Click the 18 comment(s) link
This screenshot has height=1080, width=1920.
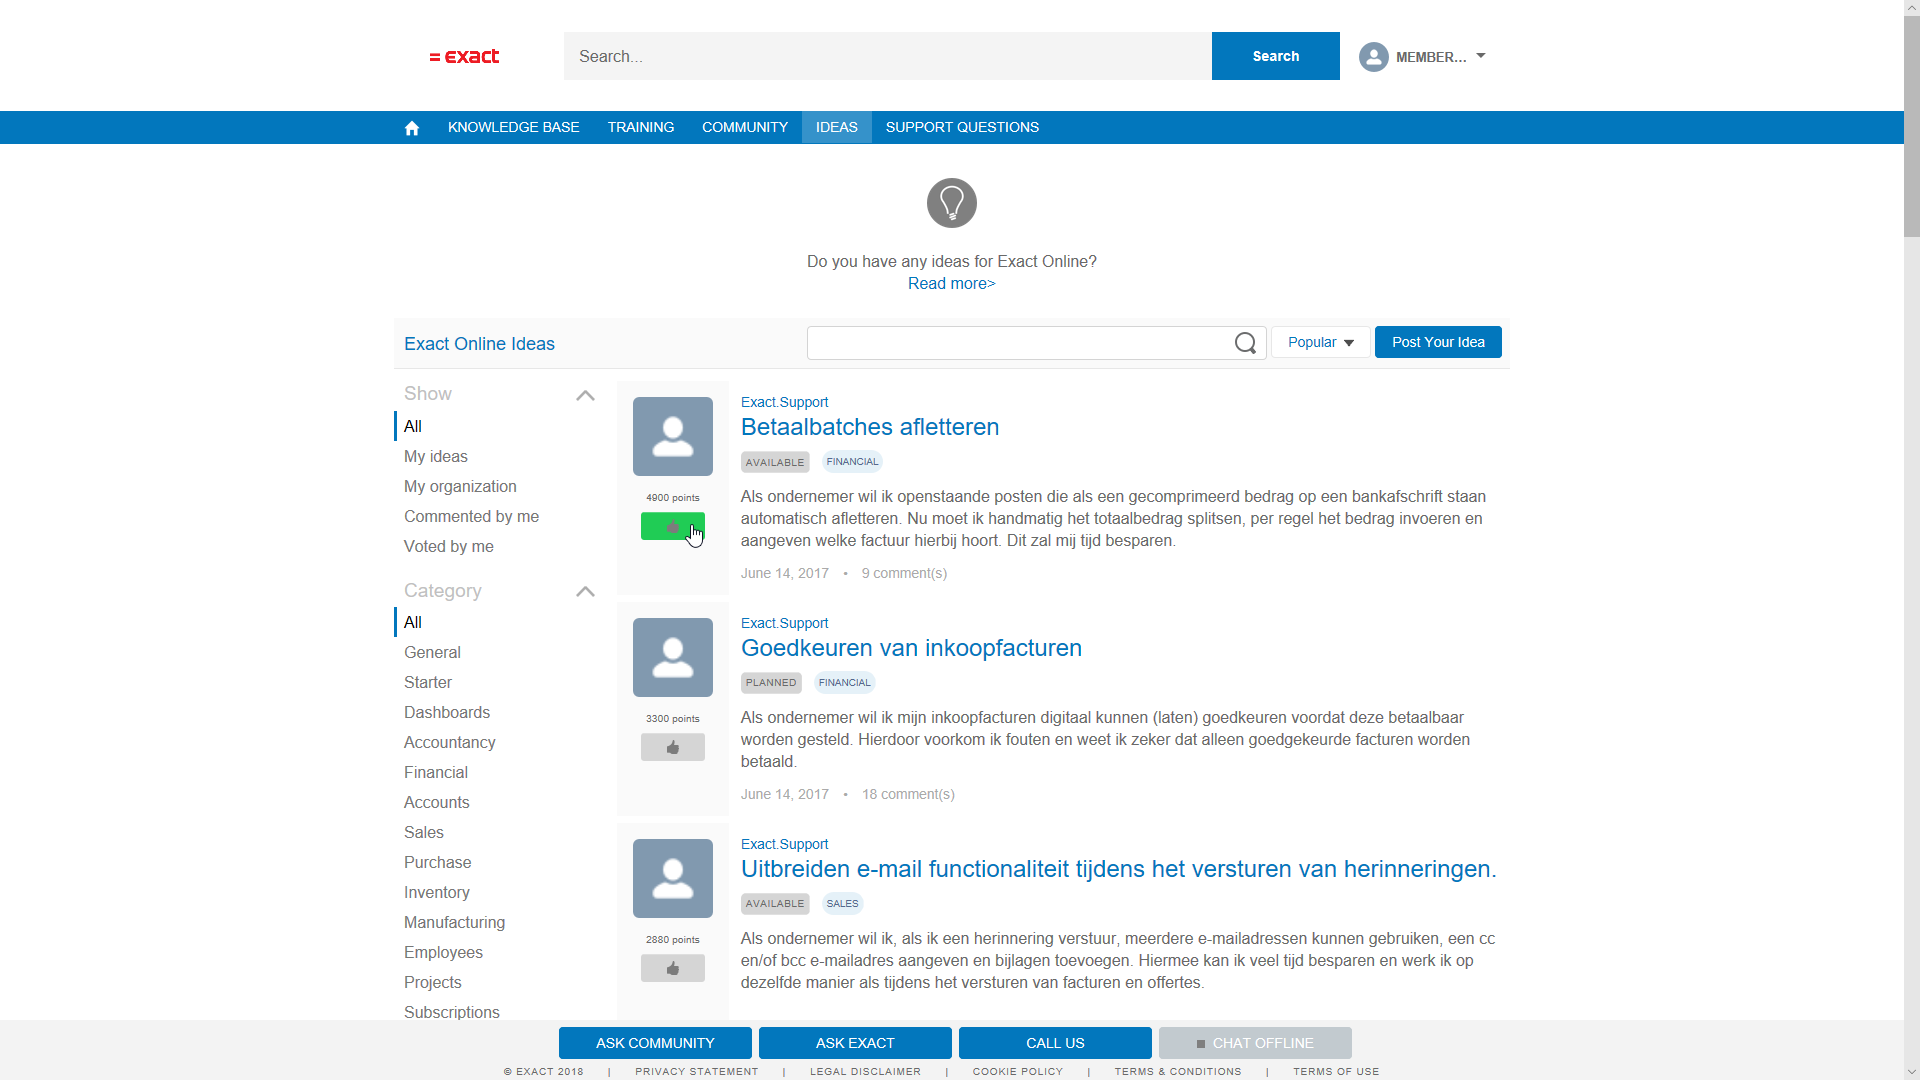coord(908,794)
